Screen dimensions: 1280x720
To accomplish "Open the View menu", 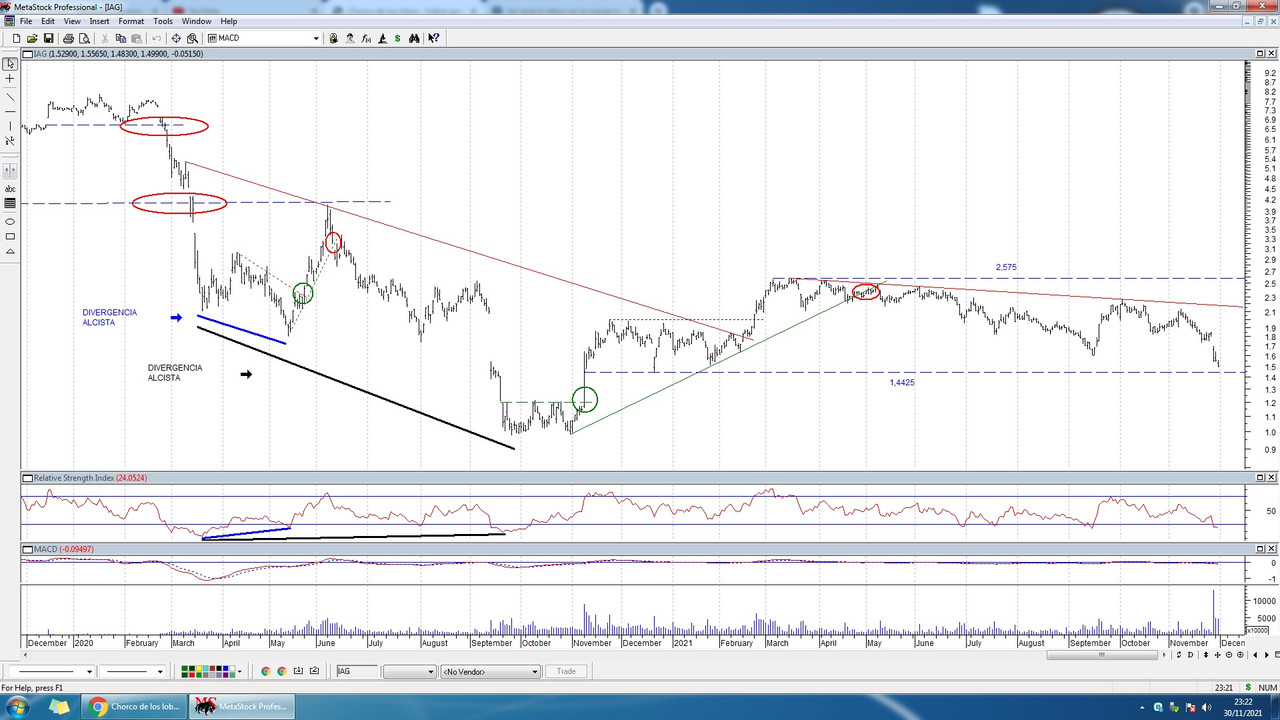I will 72,21.
